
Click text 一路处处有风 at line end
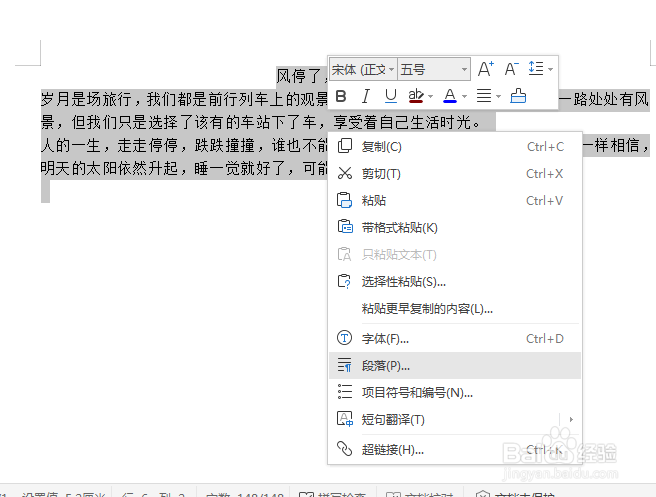click(x=603, y=100)
